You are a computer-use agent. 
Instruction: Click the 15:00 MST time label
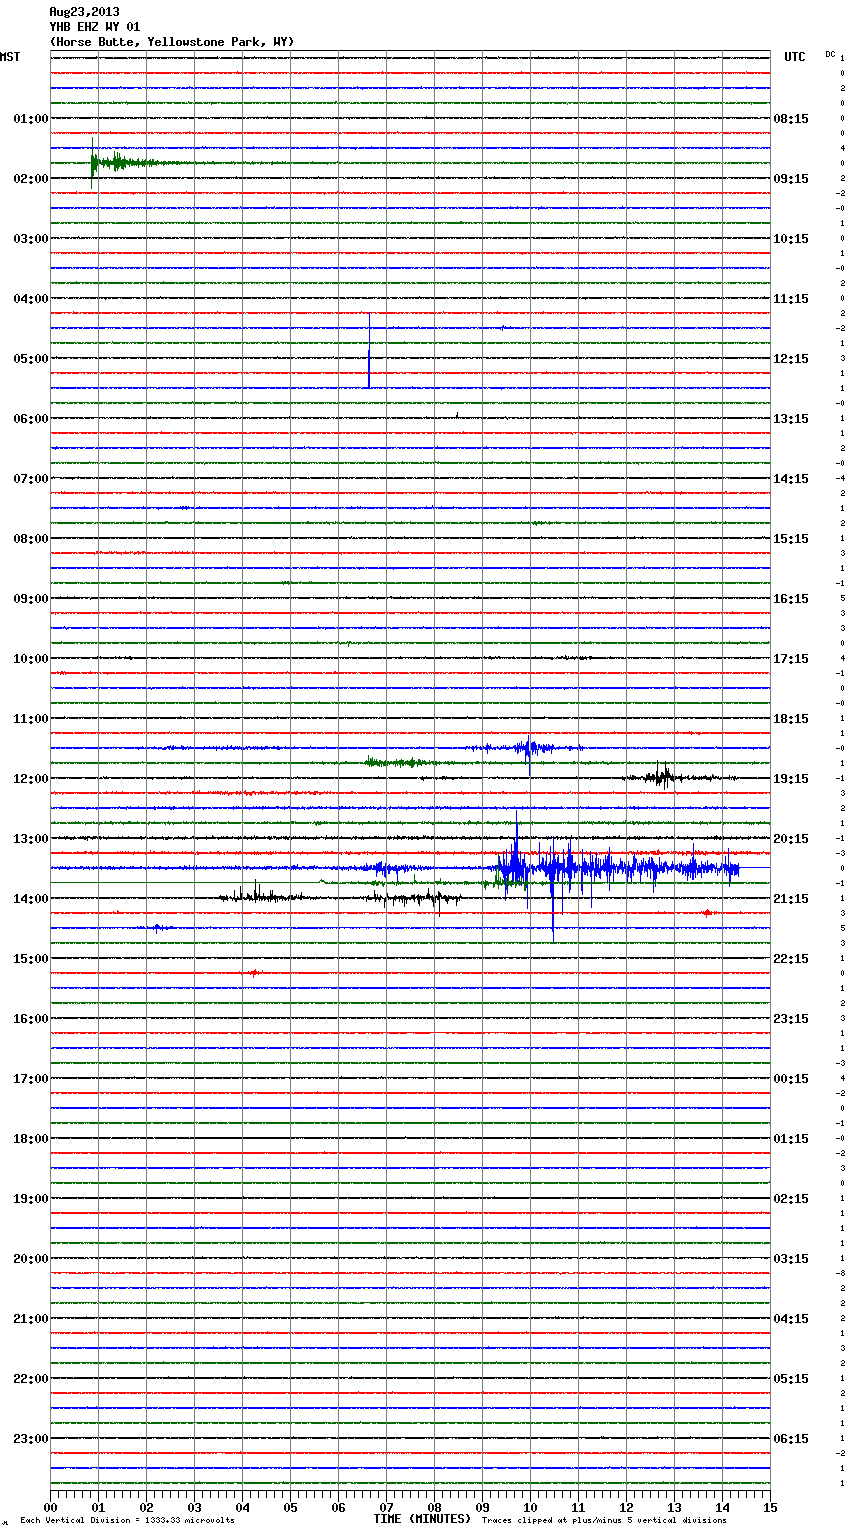pos(31,959)
